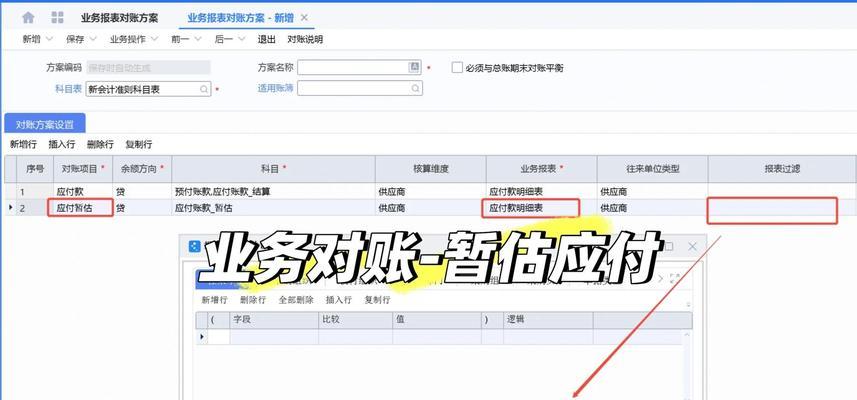Click 复制行 in the filter dialog
The height and width of the screenshot is (400, 857).
[378, 300]
